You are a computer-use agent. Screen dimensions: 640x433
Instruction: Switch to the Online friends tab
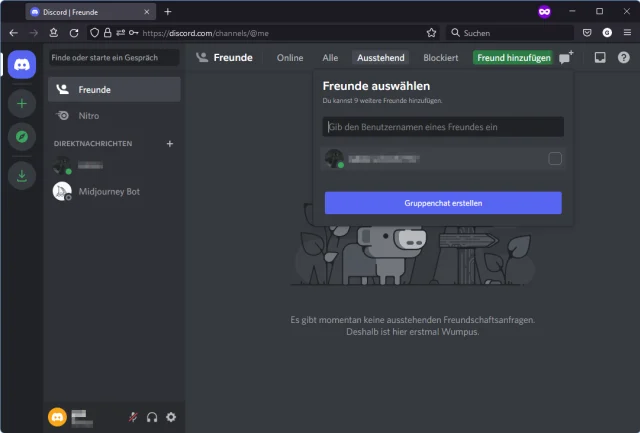(x=290, y=58)
